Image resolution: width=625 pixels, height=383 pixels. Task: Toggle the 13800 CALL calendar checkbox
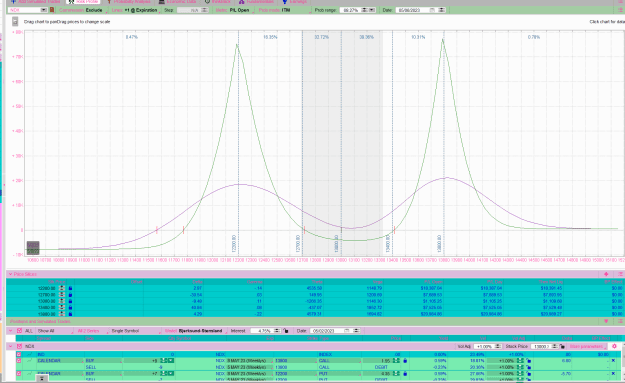(18, 361)
